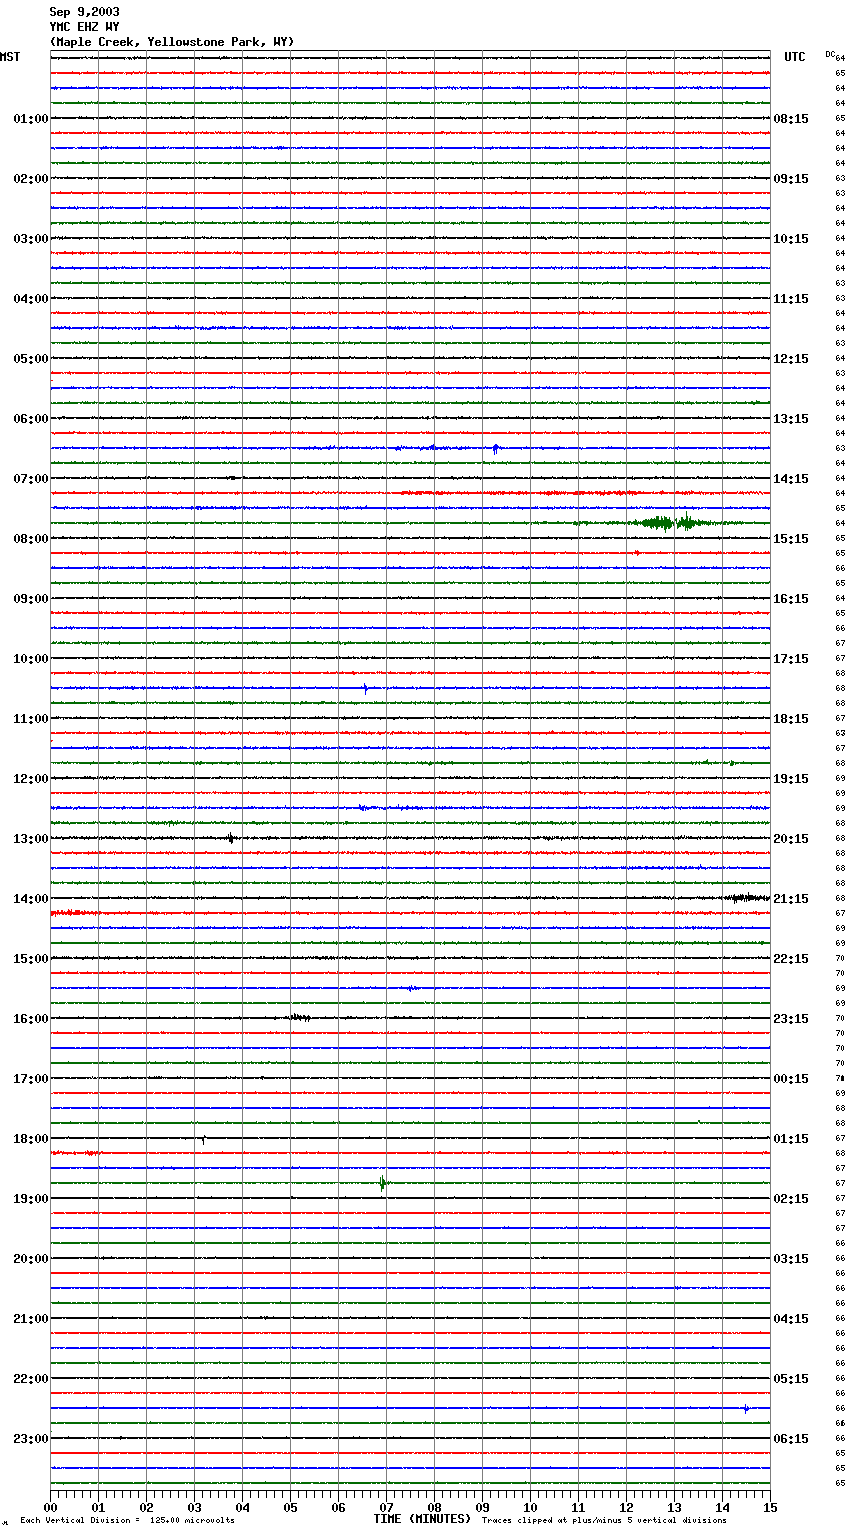Select the '05:00' MST time label
Screen dimensions: 850x1534
point(31,359)
